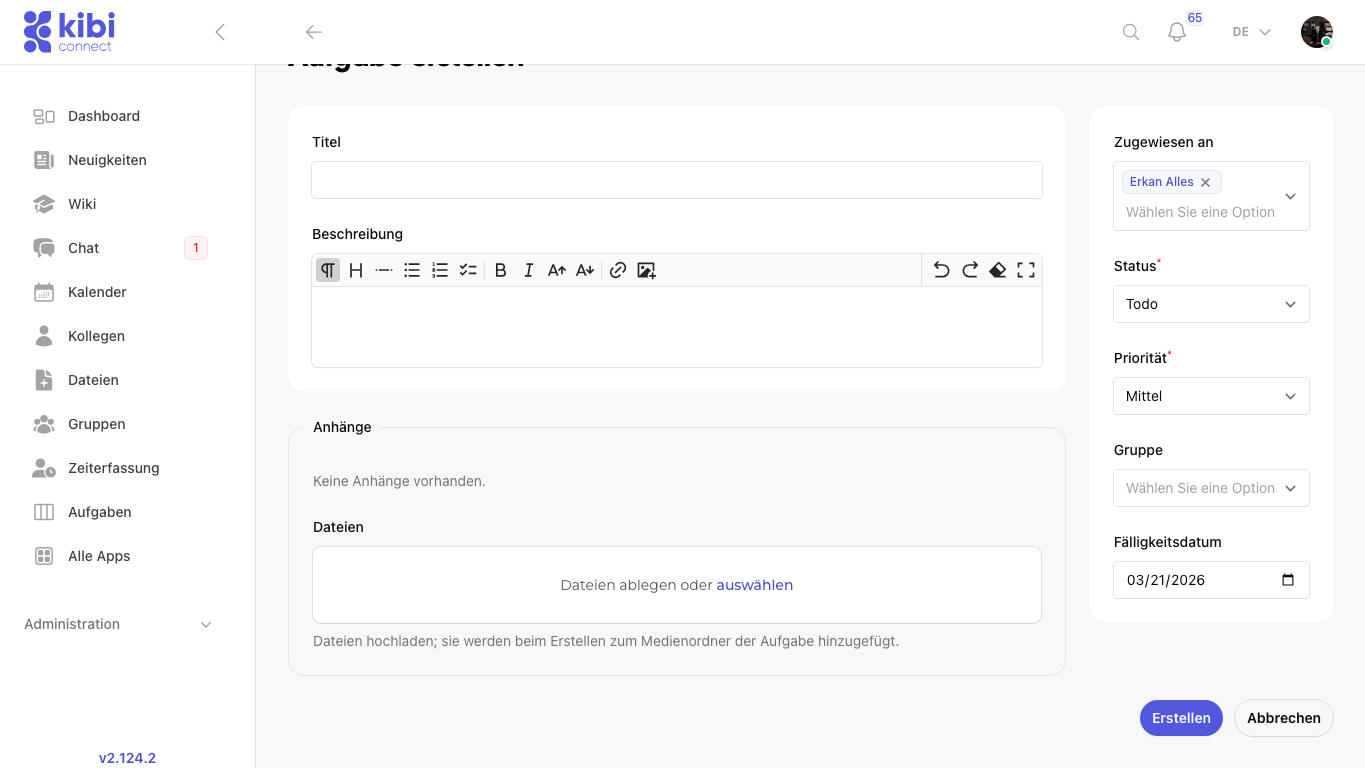Click the insert image toolbar icon
Screen dimensions: 1365x768
647,270
